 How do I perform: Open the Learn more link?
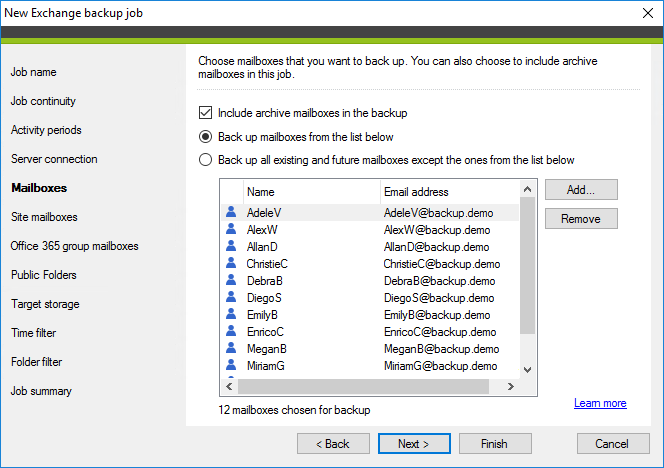click(600, 403)
